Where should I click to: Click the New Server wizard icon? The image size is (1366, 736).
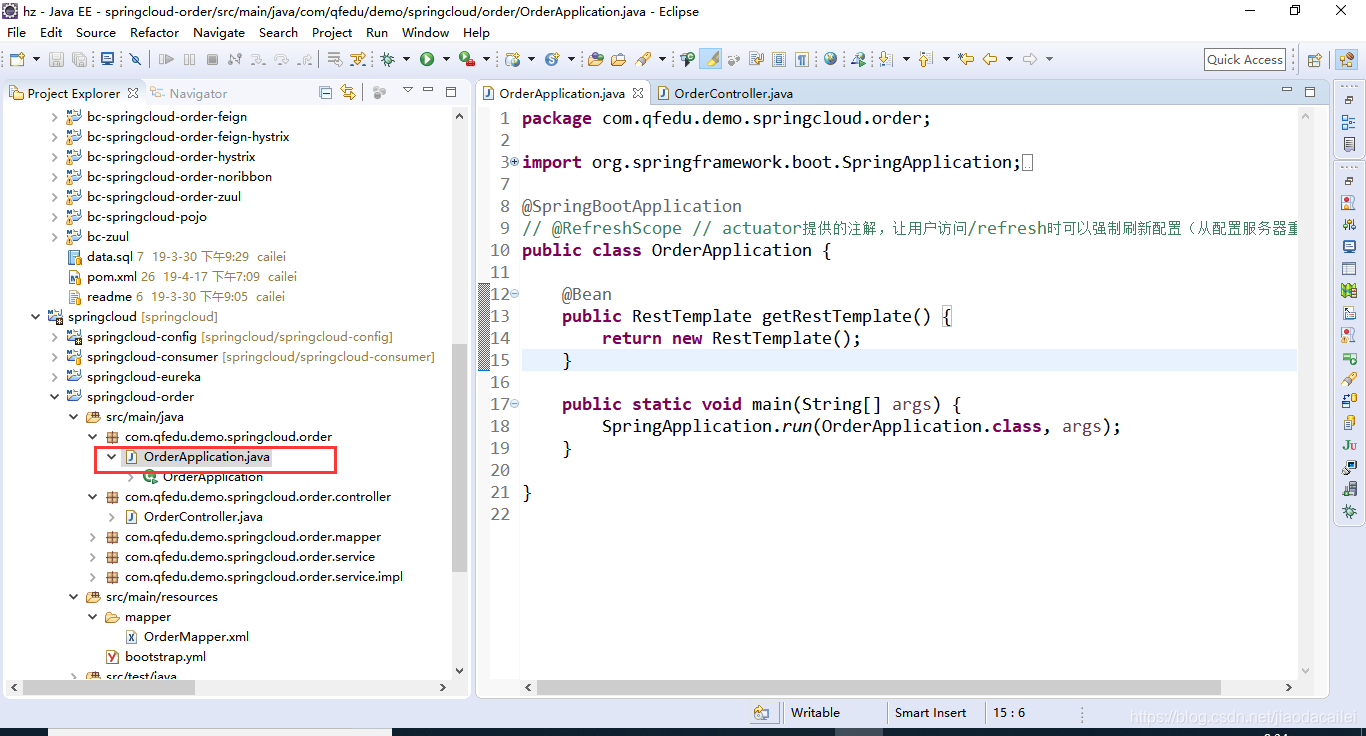point(513,59)
